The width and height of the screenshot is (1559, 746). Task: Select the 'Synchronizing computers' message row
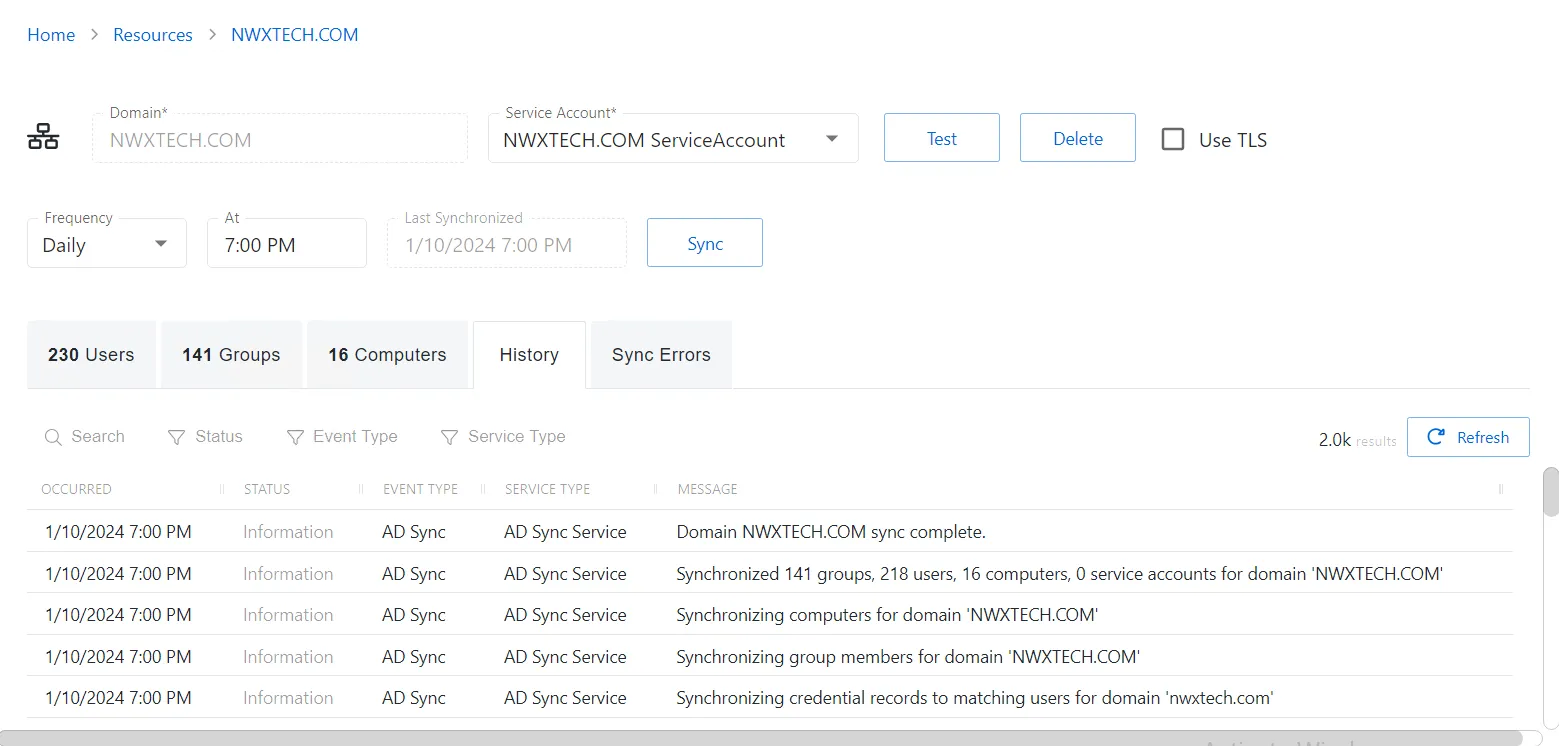770,615
